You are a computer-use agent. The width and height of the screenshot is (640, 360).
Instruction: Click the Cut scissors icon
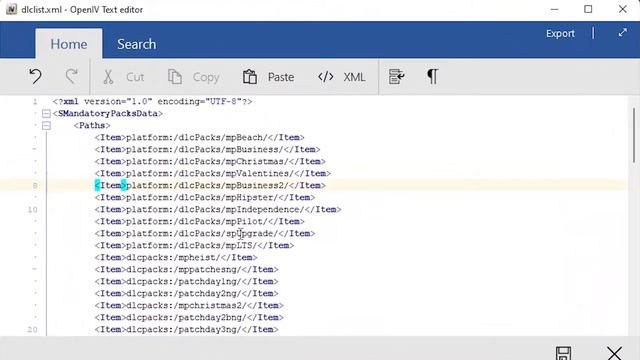point(108,77)
